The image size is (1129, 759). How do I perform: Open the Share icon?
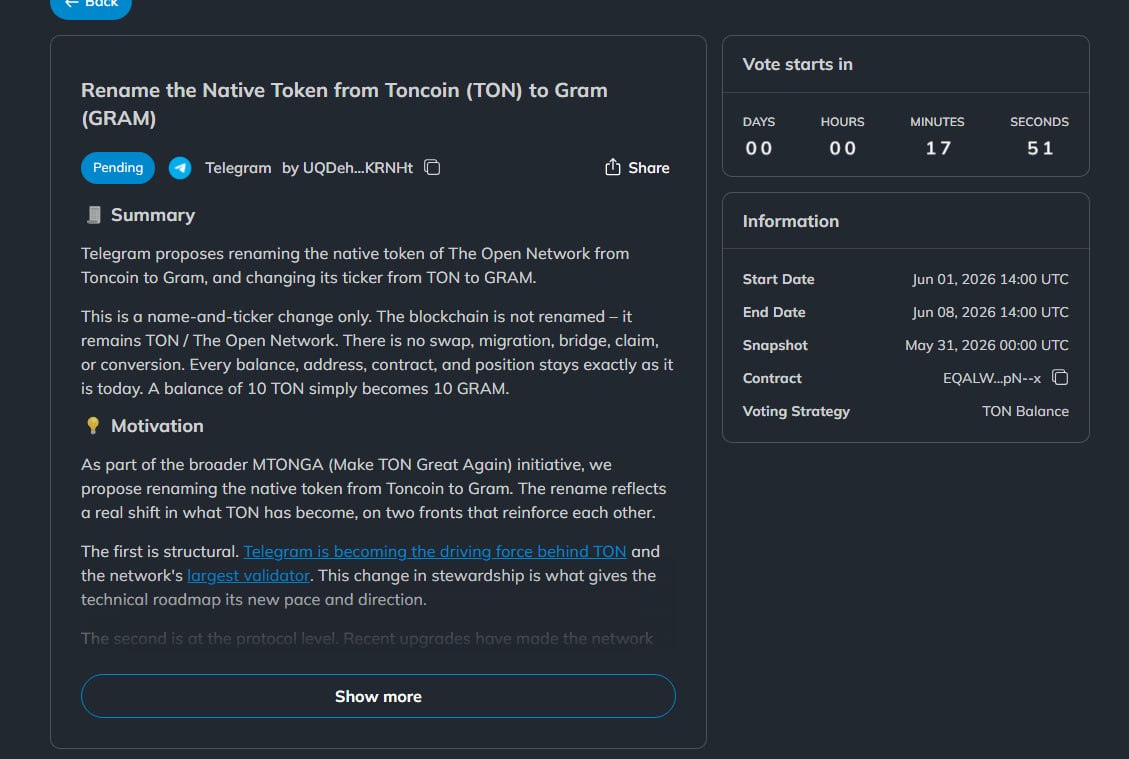click(612, 167)
